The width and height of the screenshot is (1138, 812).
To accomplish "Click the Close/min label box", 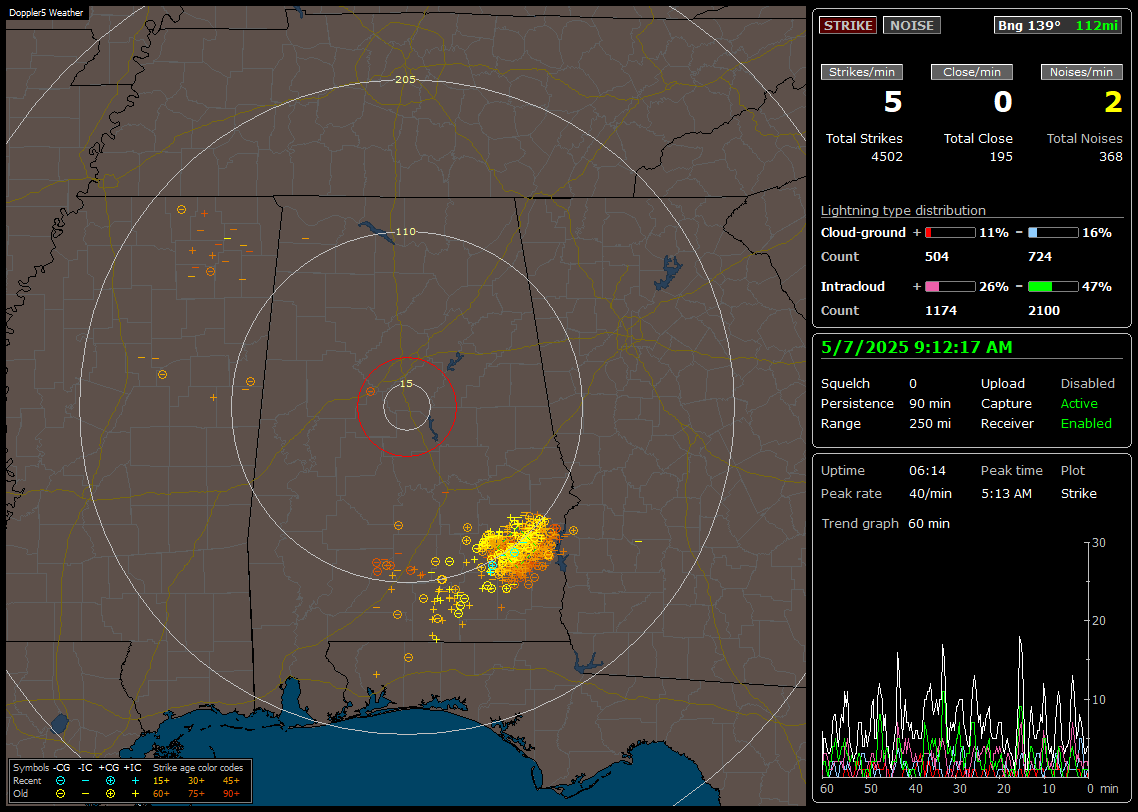I will pos(972,72).
